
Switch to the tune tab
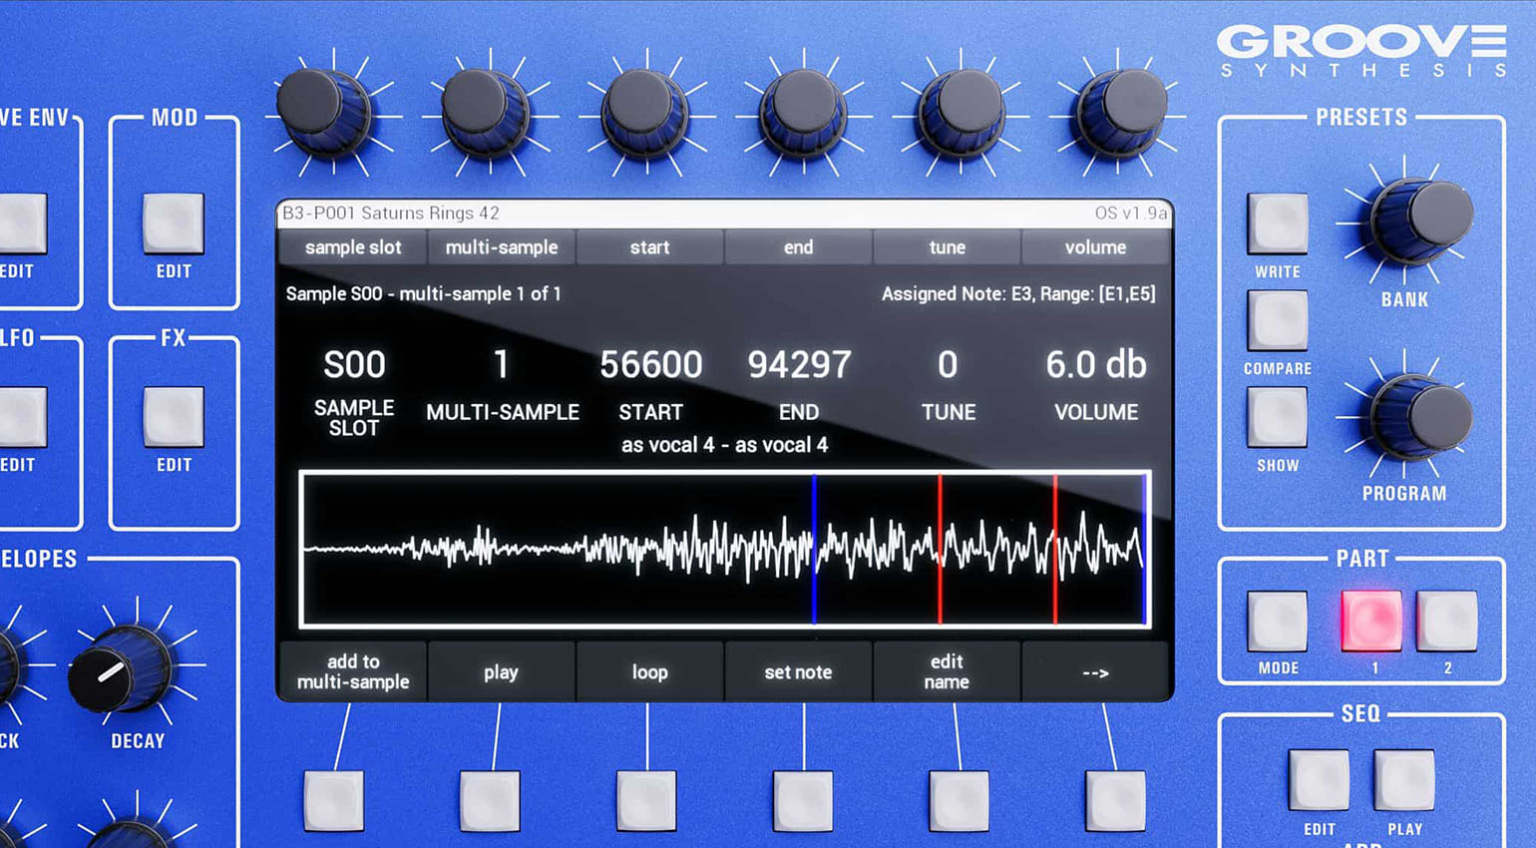click(x=945, y=247)
